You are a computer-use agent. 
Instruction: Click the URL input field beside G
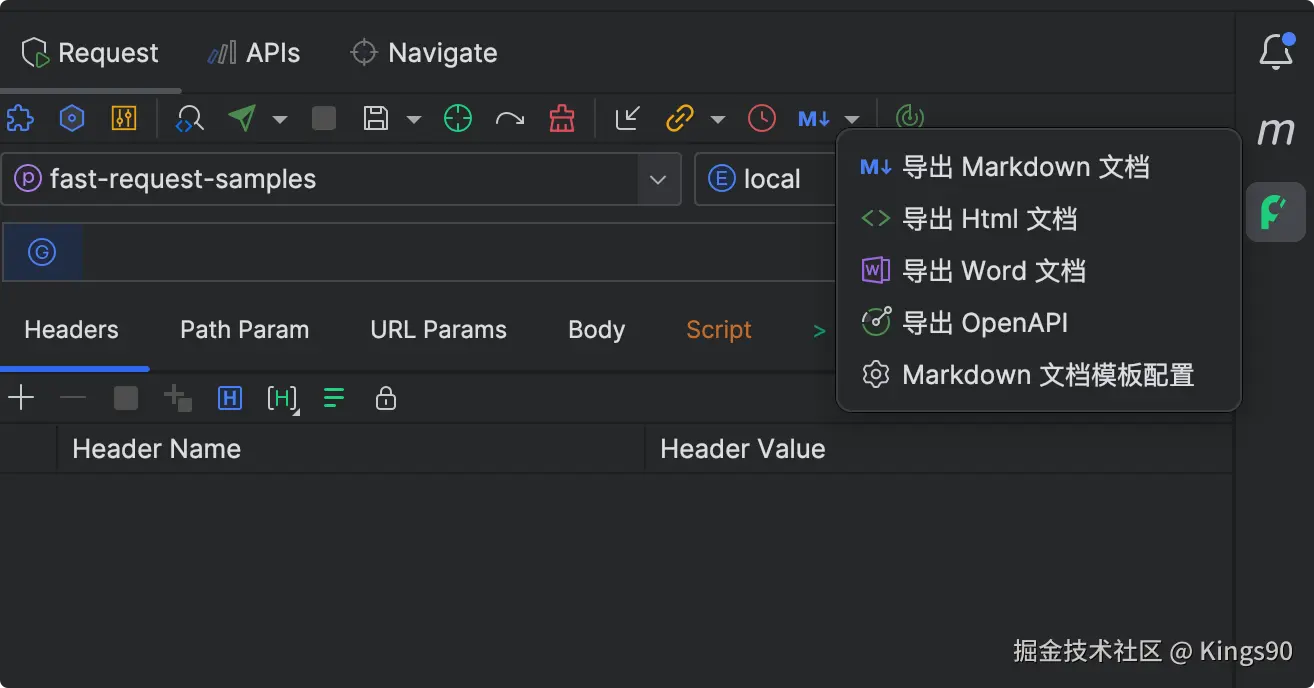tap(458, 252)
